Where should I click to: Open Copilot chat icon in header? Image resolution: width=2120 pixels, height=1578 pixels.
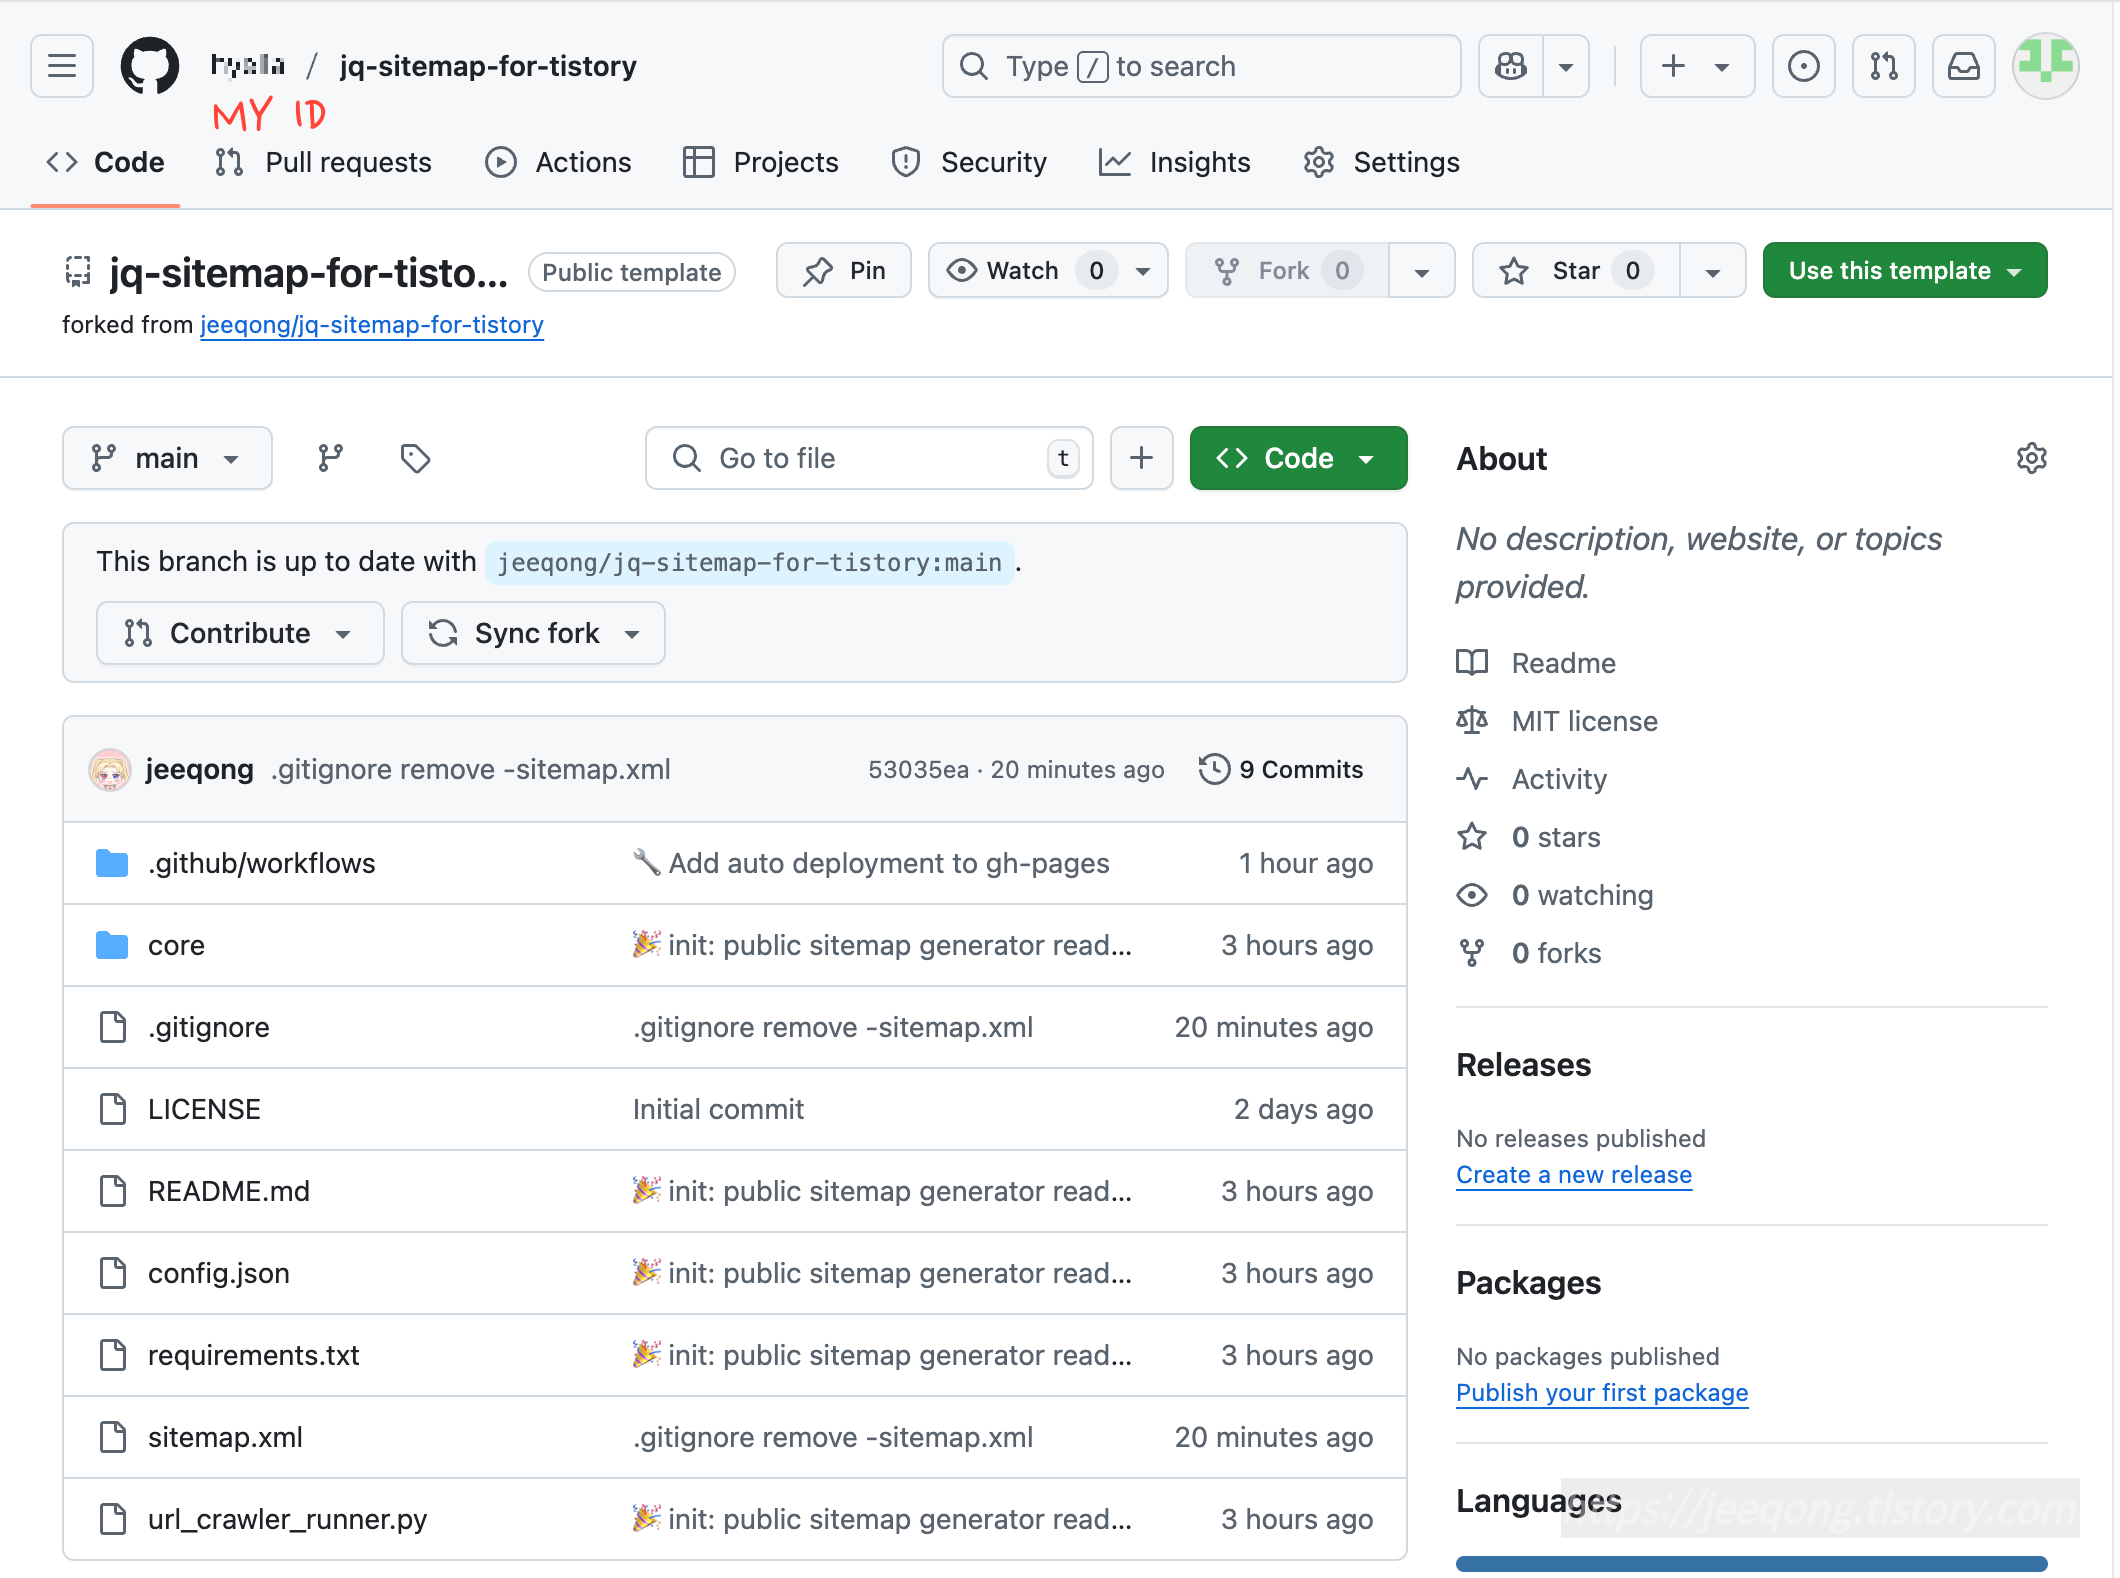pos(1511,66)
